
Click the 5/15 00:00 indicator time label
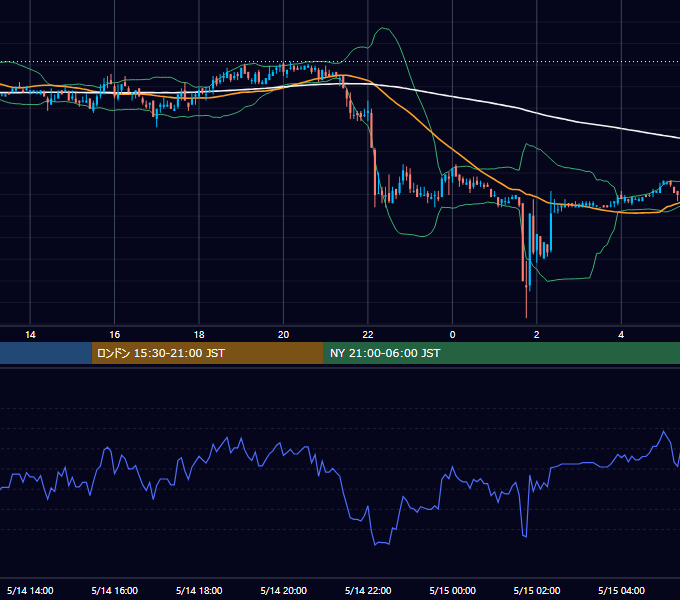coord(452,590)
